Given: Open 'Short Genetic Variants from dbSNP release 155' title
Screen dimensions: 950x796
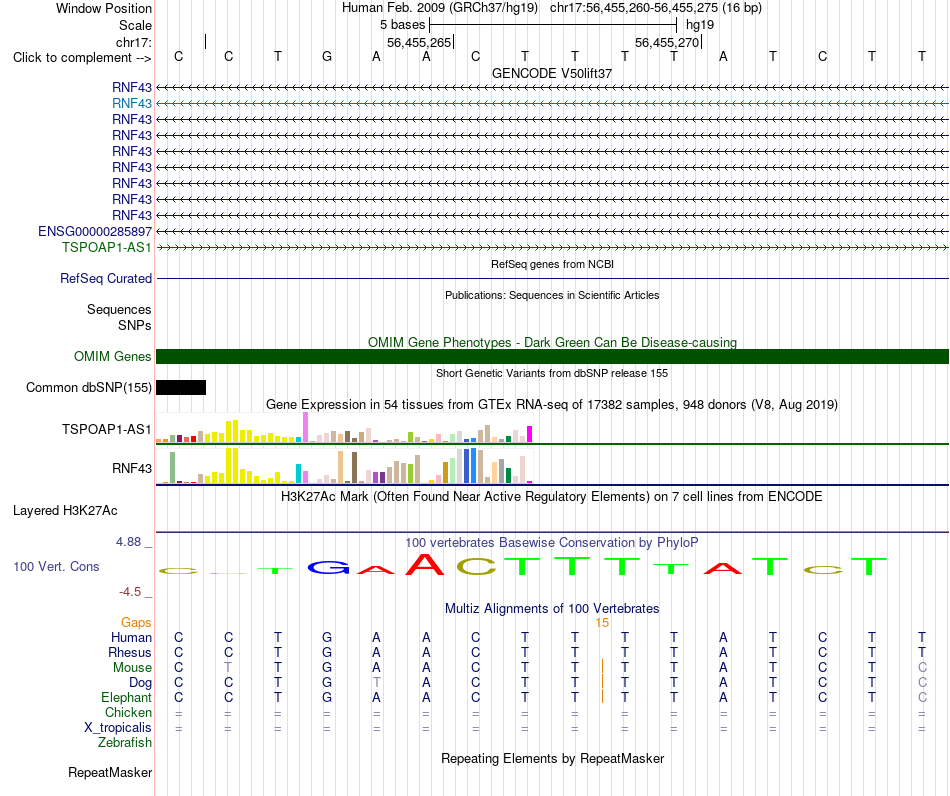Looking at the screenshot, I should [552, 373].
